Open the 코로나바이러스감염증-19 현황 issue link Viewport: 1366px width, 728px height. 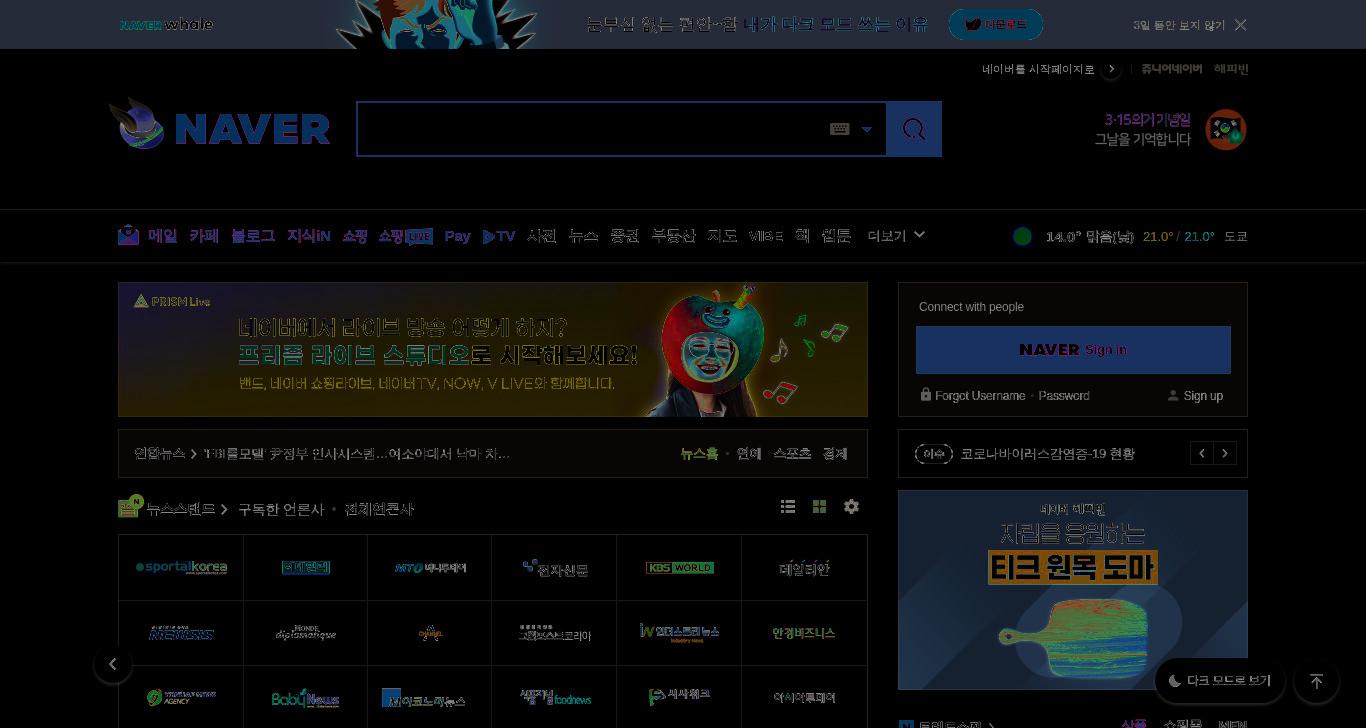1047,454
